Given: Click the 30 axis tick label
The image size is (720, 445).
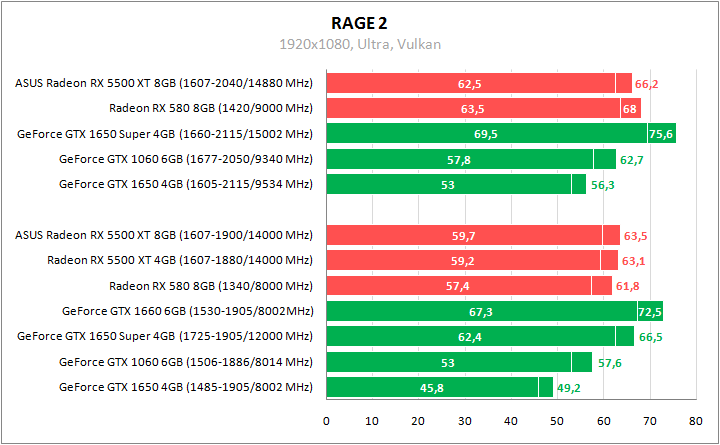Looking at the screenshot, I should [465, 421].
